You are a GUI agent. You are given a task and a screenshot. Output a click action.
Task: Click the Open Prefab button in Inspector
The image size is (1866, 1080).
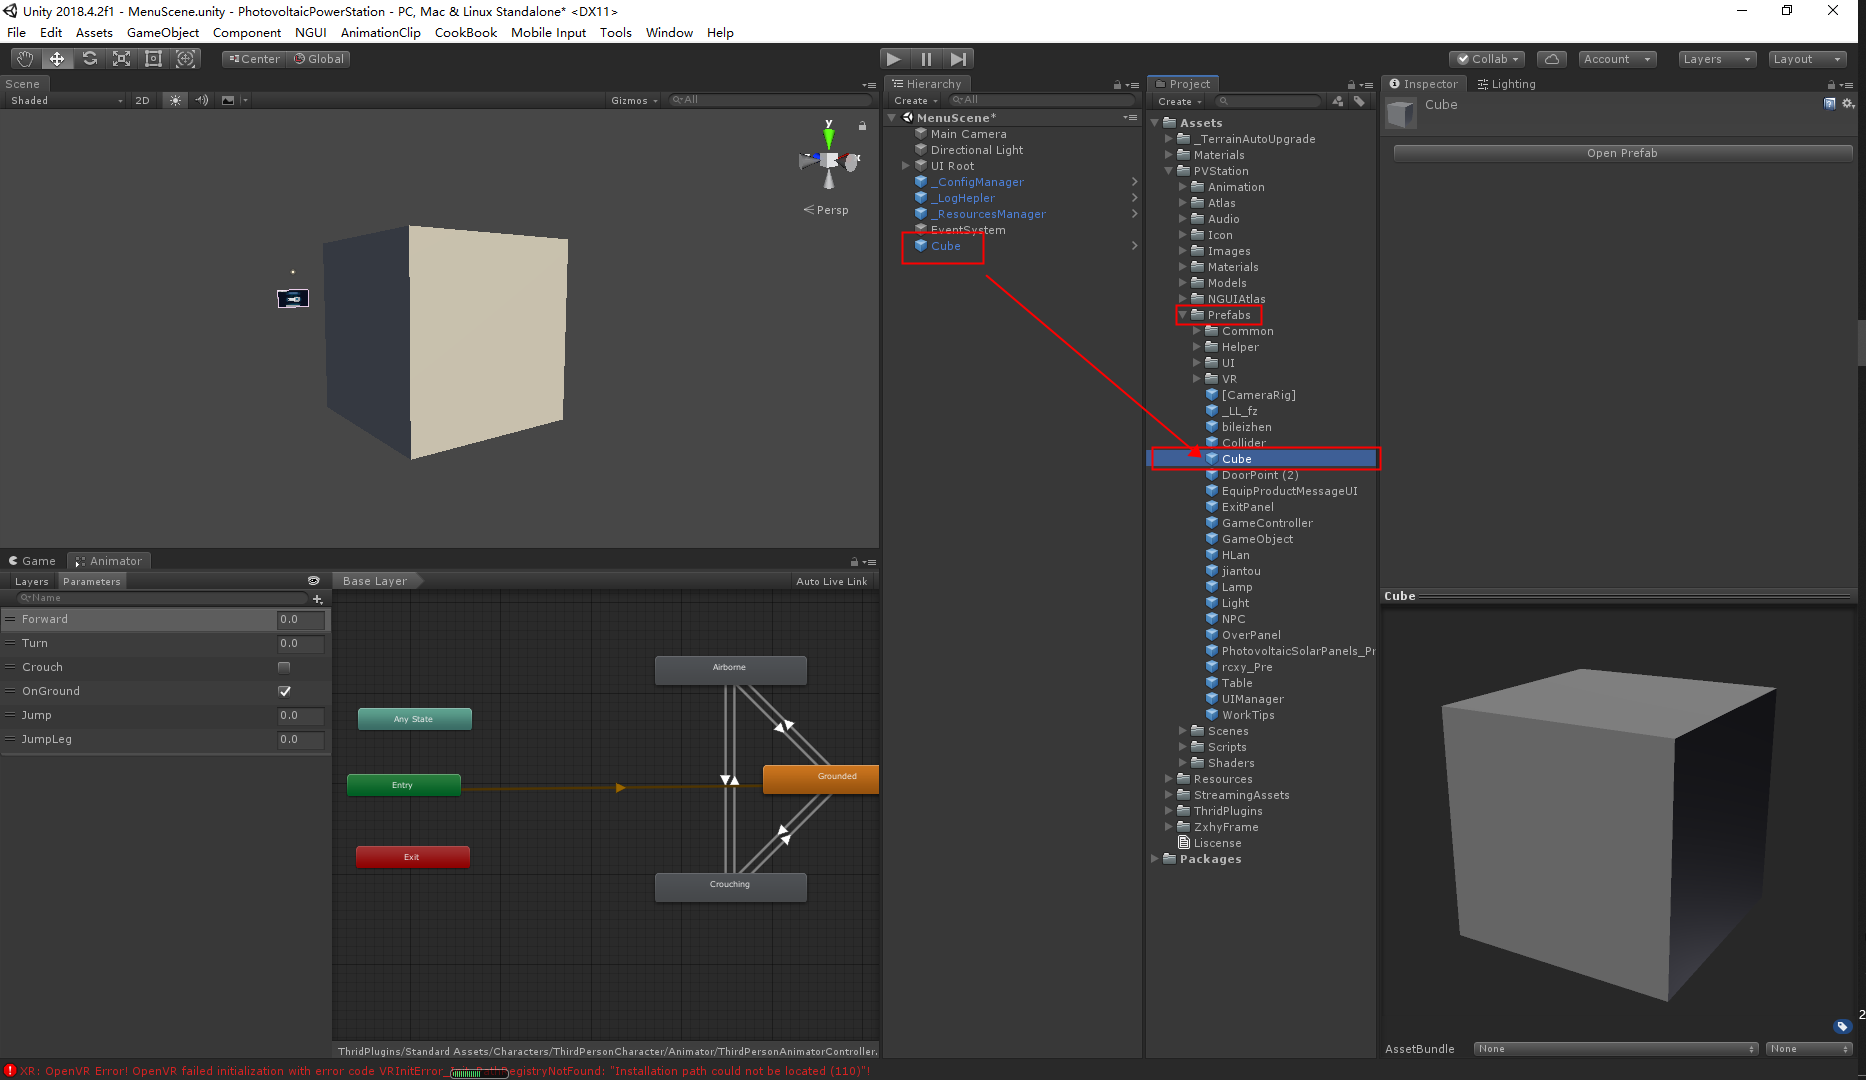[x=1621, y=153]
